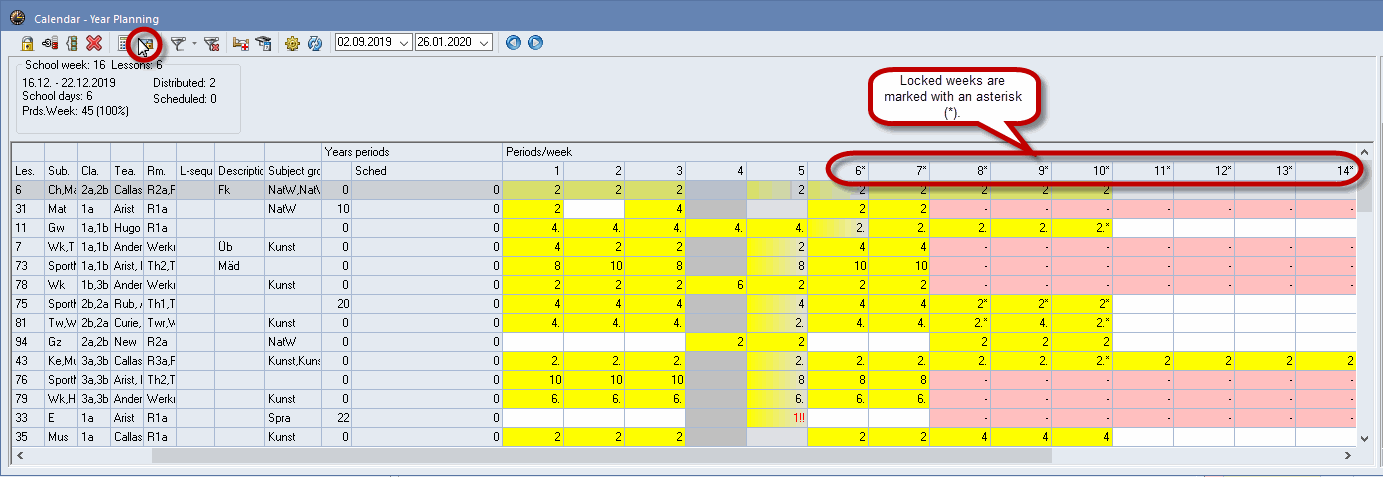Select lesson row 11 Gw

684,227
